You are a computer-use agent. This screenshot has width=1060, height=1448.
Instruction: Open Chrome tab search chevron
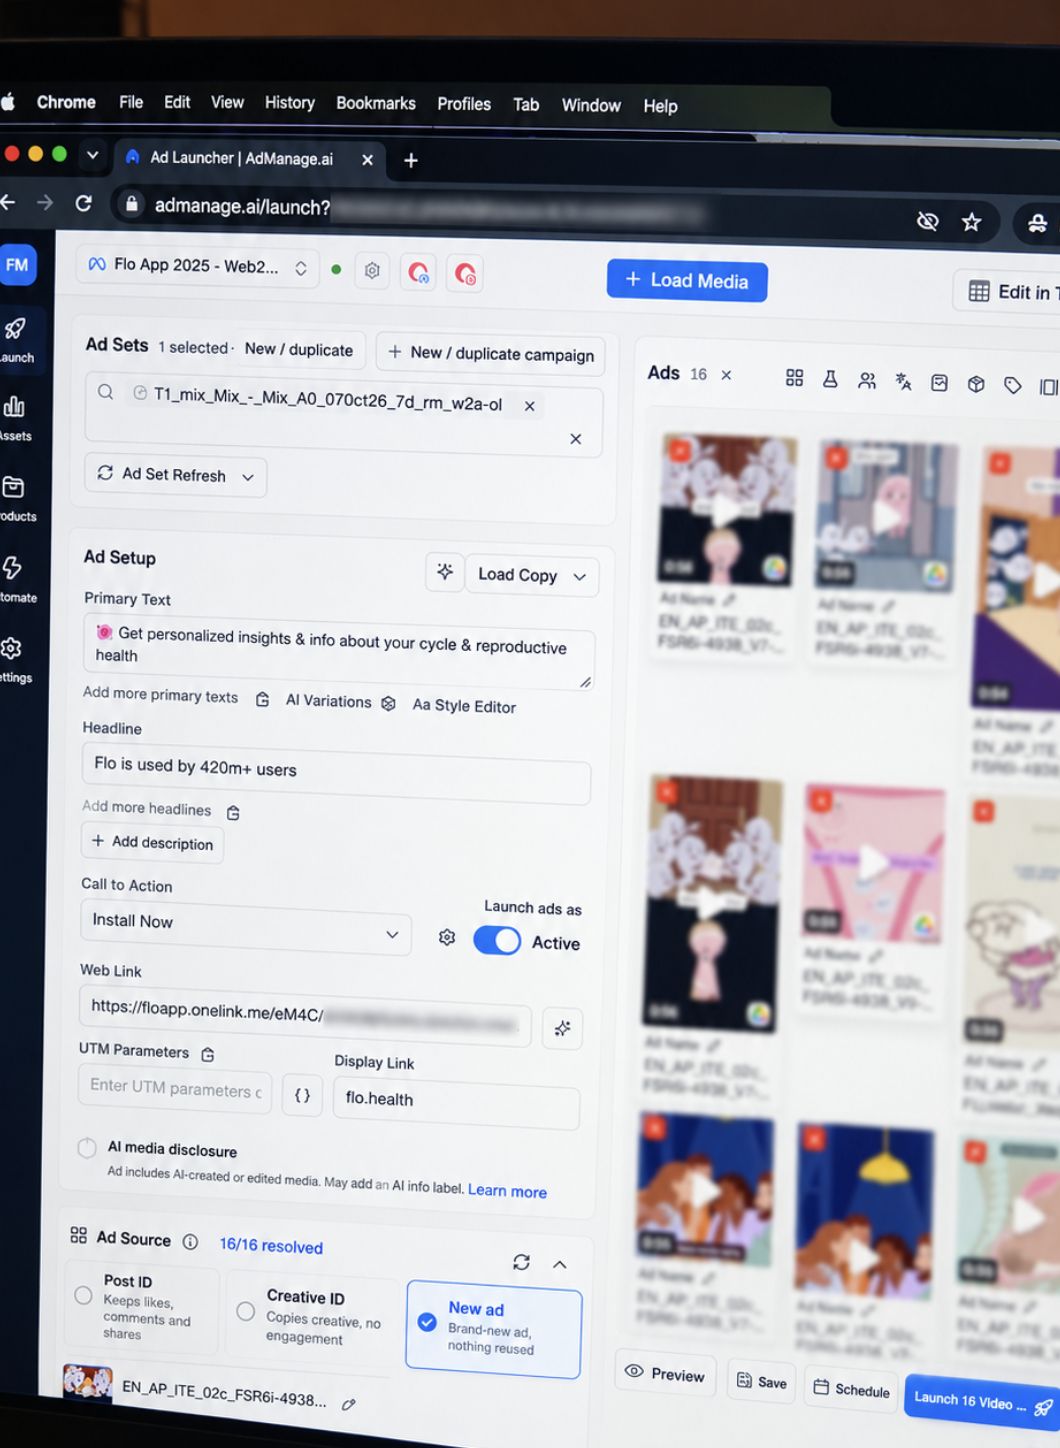click(x=92, y=155)
